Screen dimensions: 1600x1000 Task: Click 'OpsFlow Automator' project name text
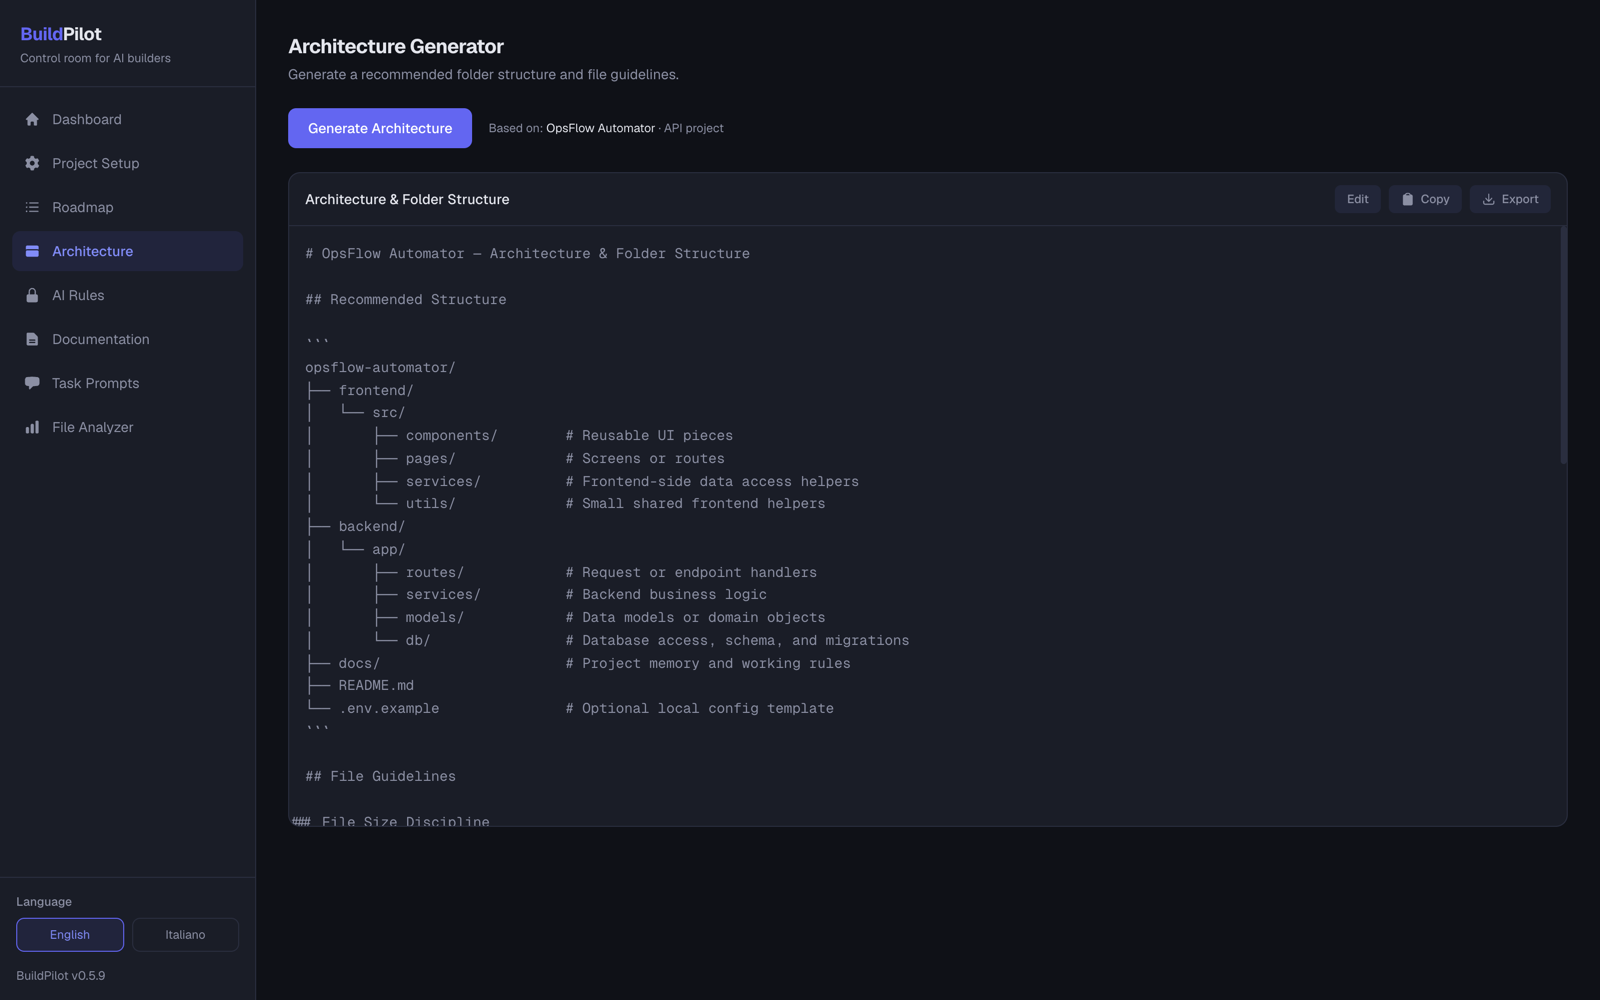600,128
